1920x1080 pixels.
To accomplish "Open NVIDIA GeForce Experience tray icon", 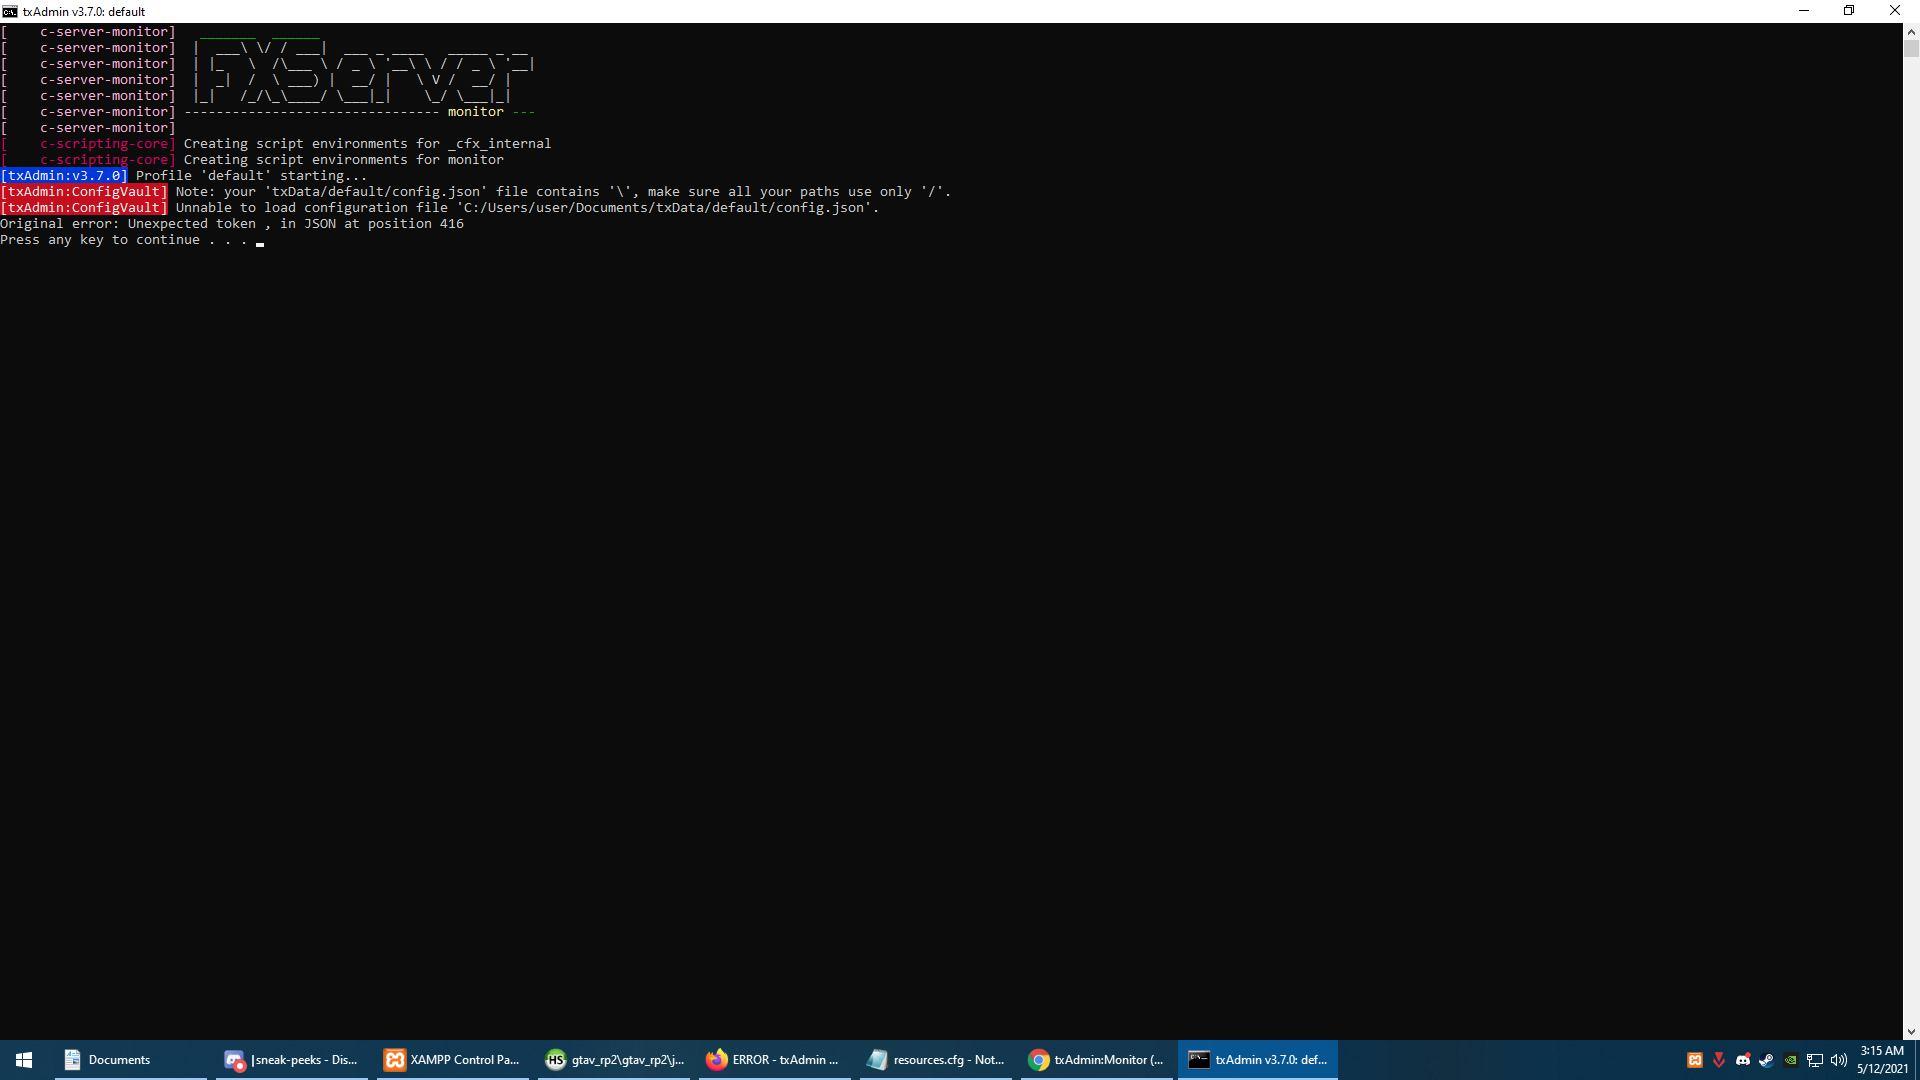I will pos(1790,1060).
